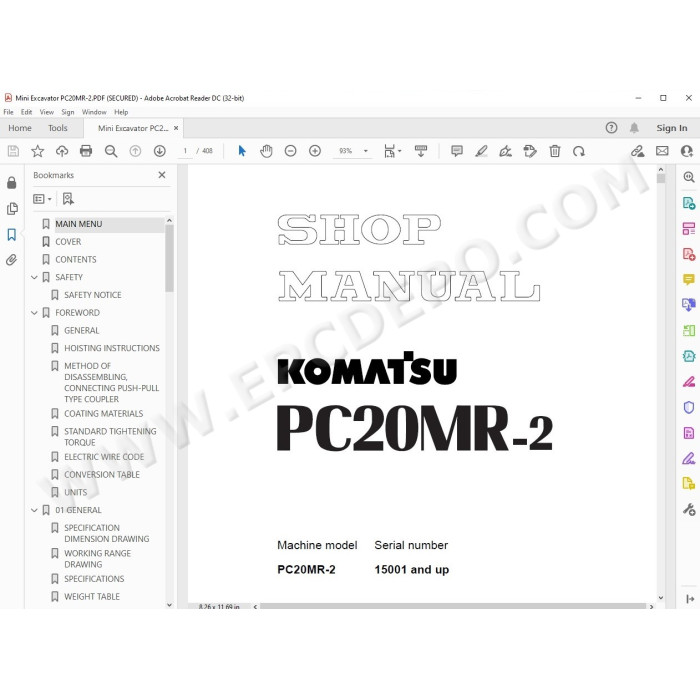Go to previous page arrow
The width and height of the screenshot is (700, 700).
tap(135, 151)
